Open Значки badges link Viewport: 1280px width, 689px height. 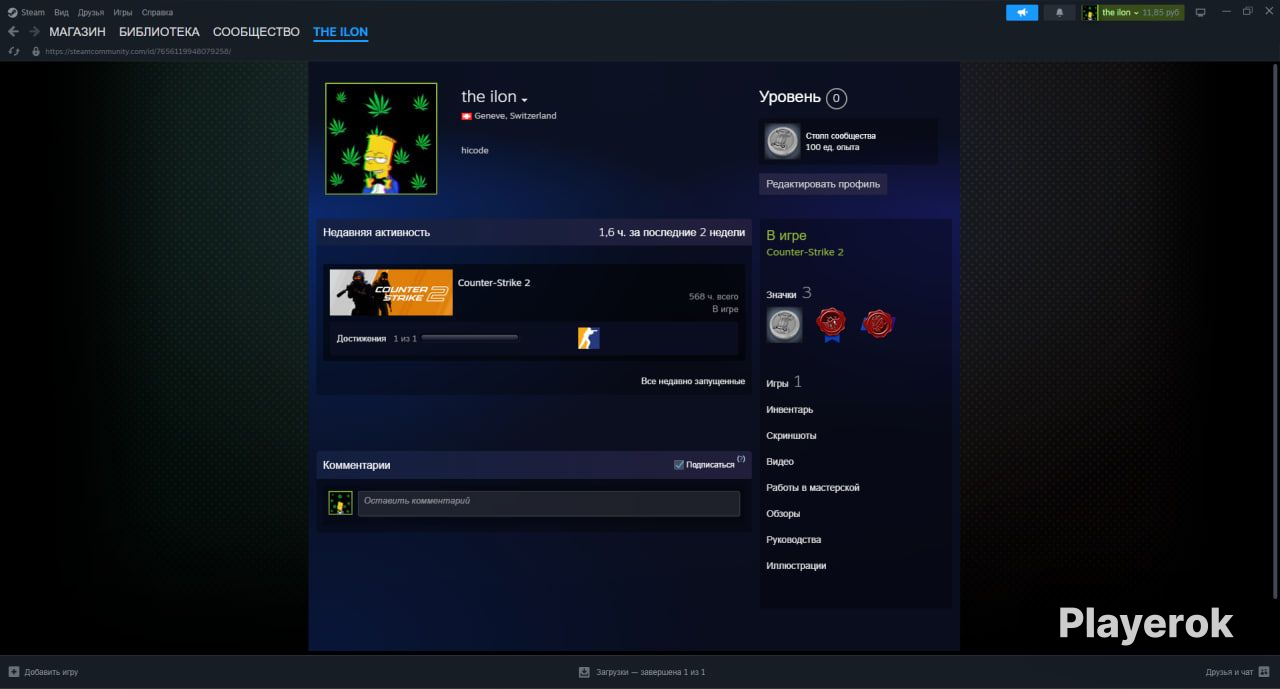(x=781, y=295)
